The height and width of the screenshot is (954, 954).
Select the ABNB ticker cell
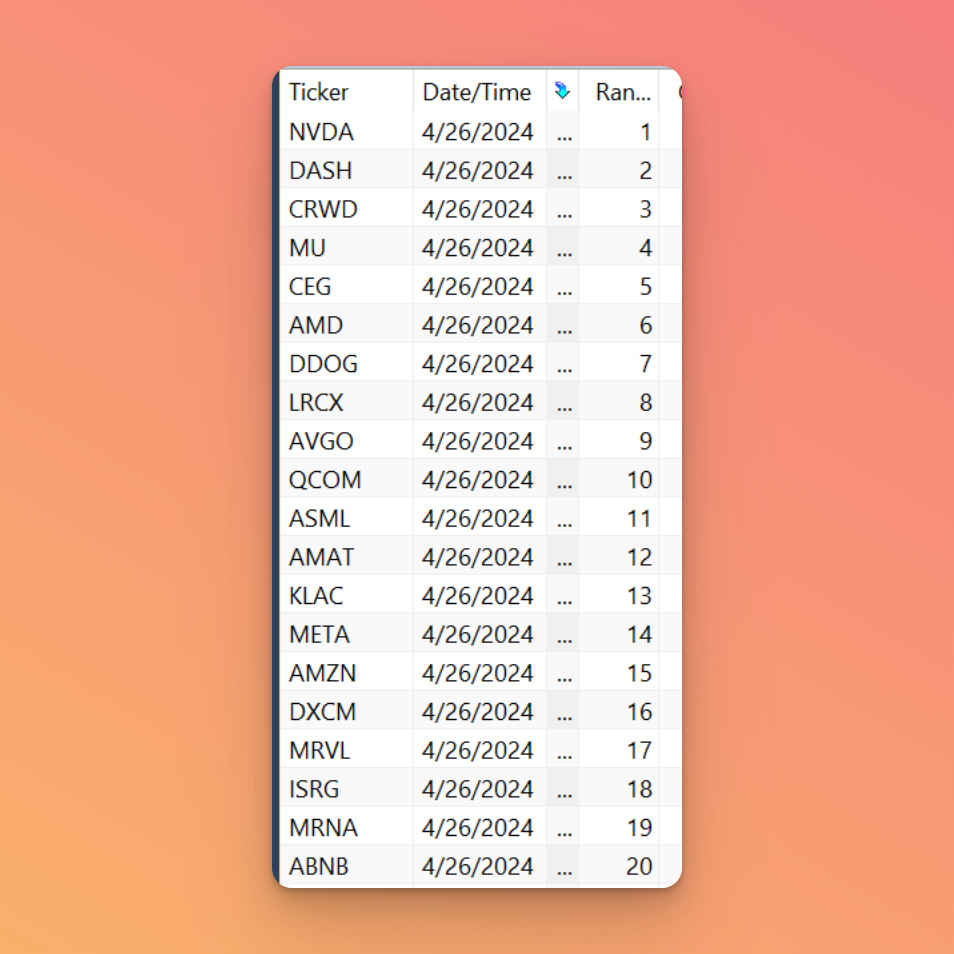(x=346, y=866)
